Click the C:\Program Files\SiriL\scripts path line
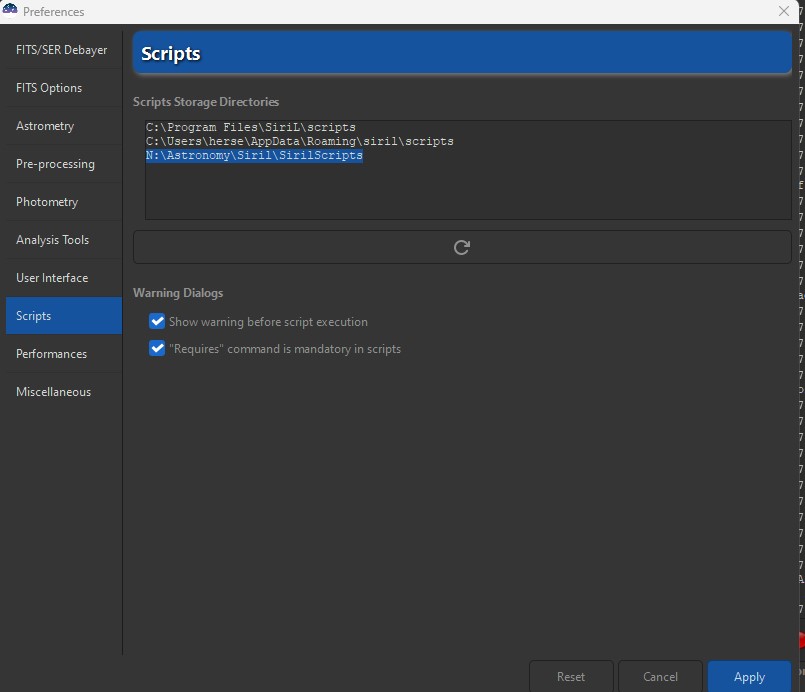 (251, 127)
